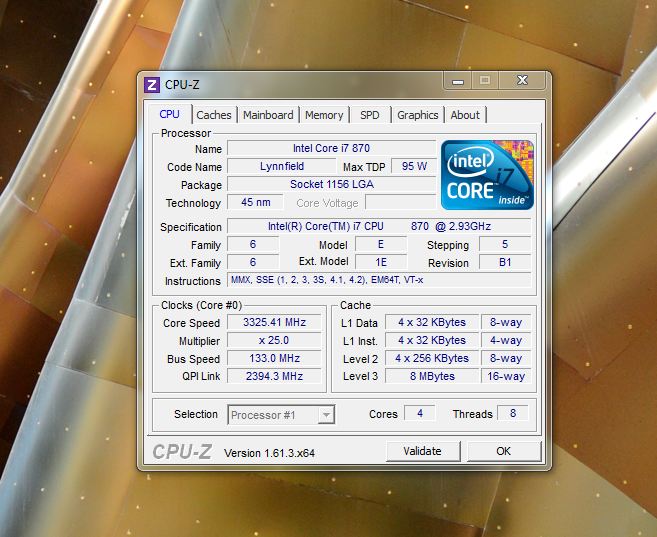Click the Code Name value Lynnfield
Image resolution: width=657 pixels, height=537 pixels.
pyautogui.click(x=282, y=166)
